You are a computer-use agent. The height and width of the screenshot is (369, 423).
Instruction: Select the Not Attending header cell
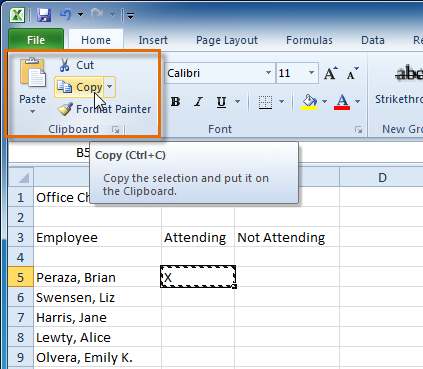(287, 237)
